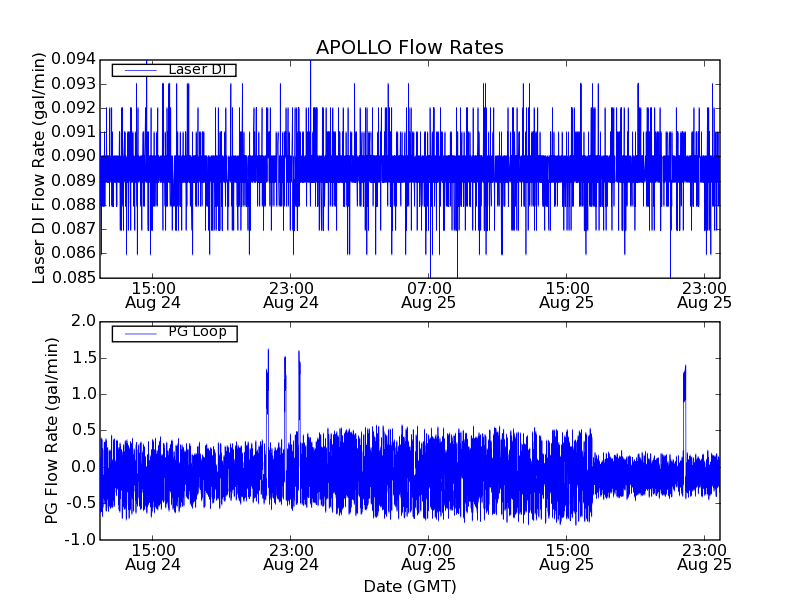Click the 0.094 tick label on top plot
Image resolution: width=800 pixels, height=600 pixels.
73,59
